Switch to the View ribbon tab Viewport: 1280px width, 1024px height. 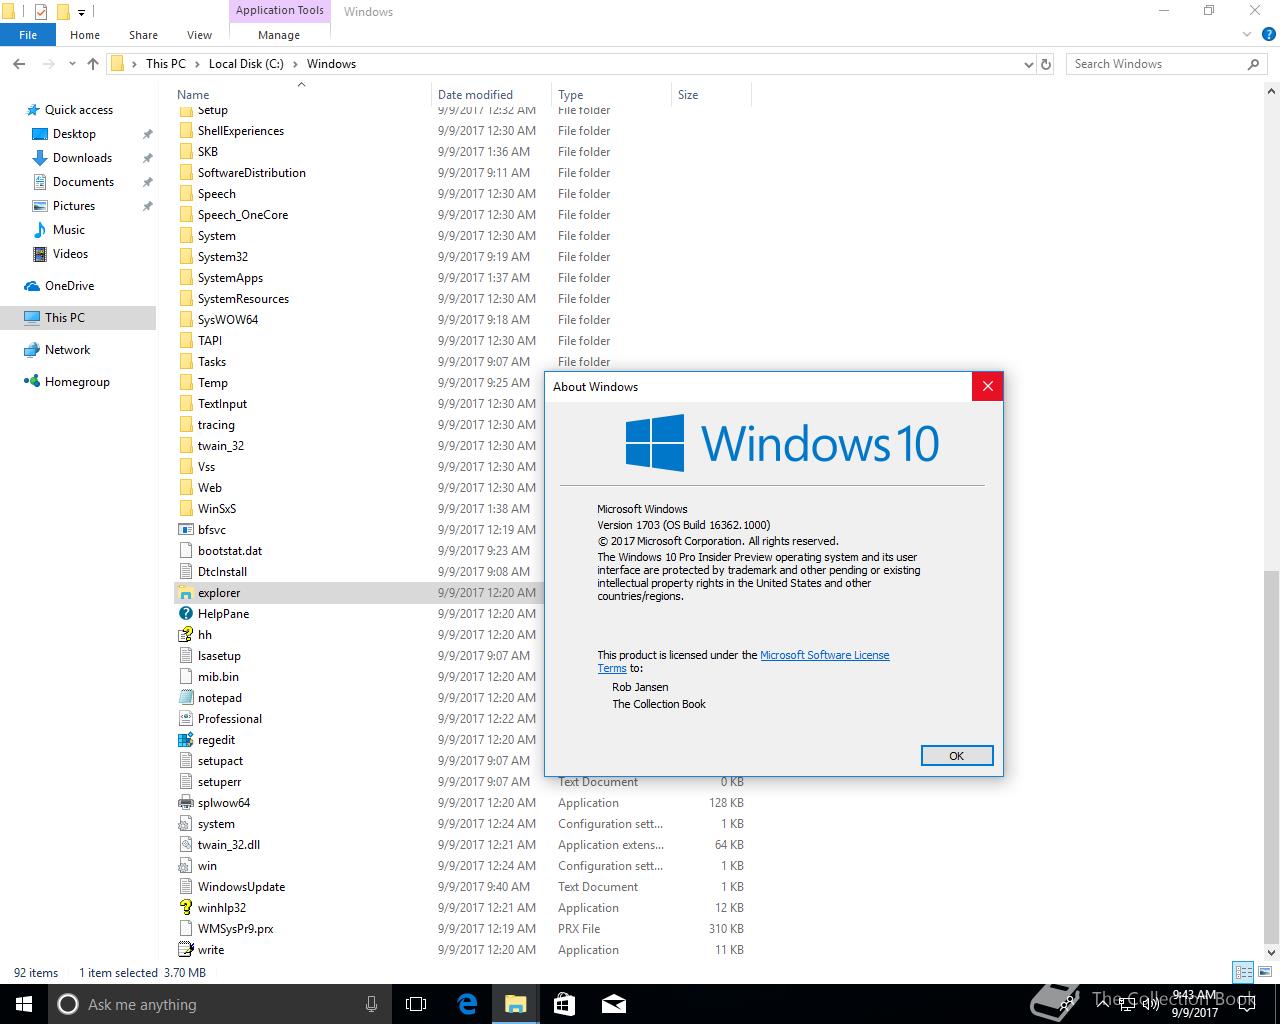point(199,35)
